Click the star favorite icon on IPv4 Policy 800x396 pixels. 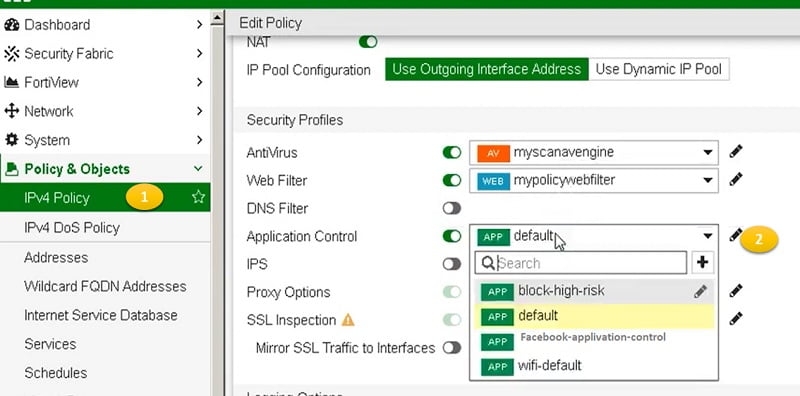pos(198,197)
